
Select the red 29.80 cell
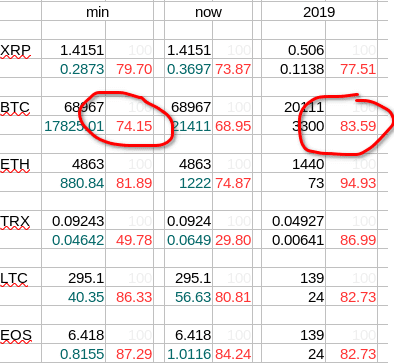(x=232, y=240)
